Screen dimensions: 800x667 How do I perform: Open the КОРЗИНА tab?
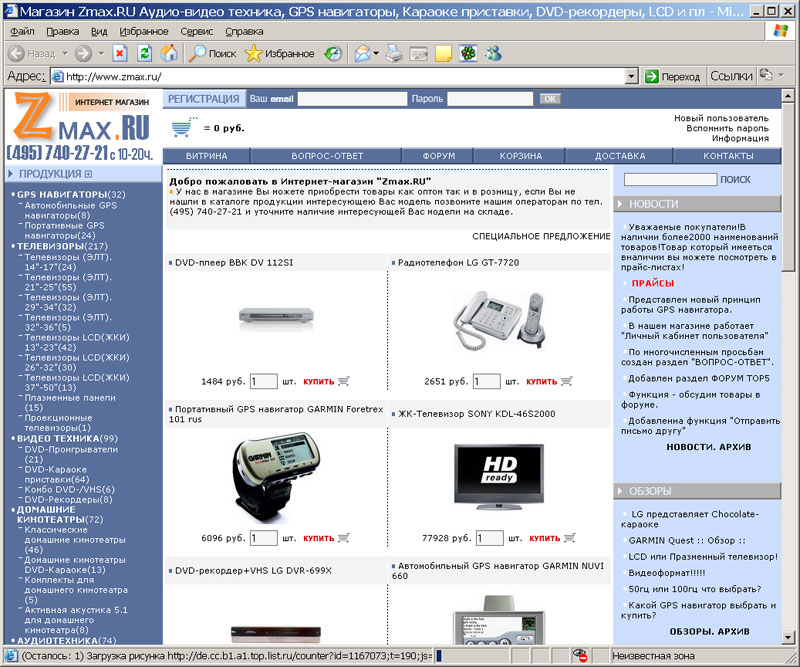[x=520, y=156]
